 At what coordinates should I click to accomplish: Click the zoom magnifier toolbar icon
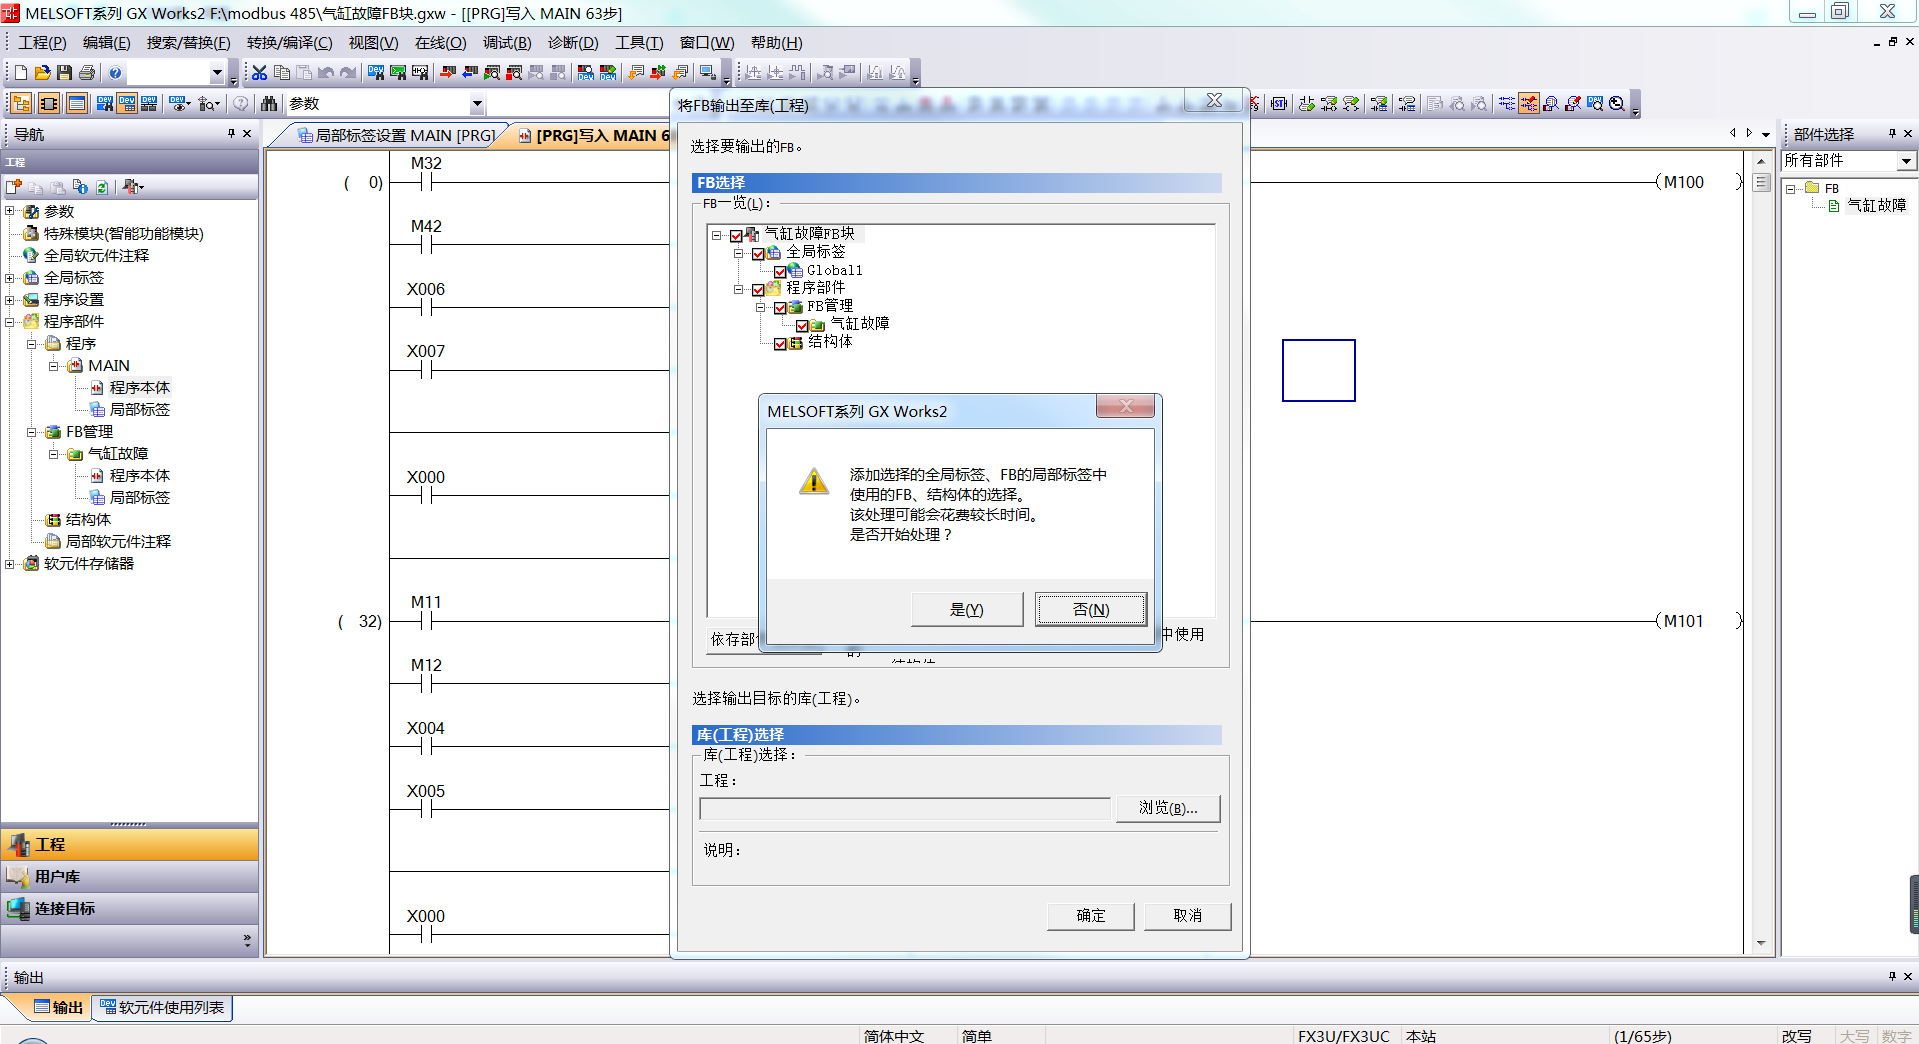1617,104
